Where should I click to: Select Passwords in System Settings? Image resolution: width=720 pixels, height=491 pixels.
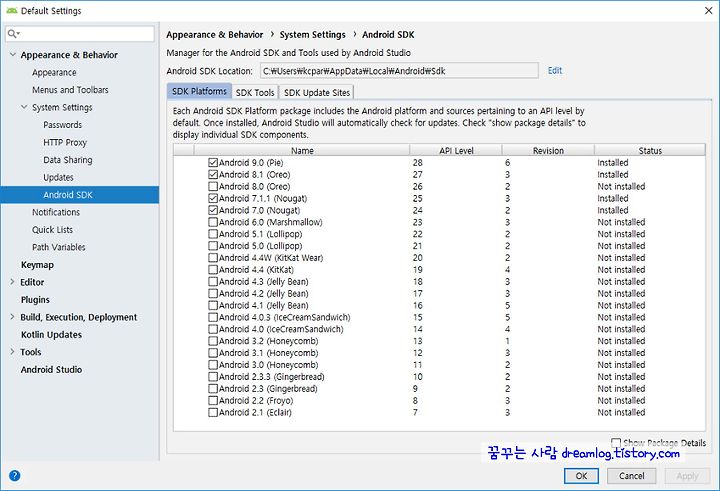click(x=62, y=125)
